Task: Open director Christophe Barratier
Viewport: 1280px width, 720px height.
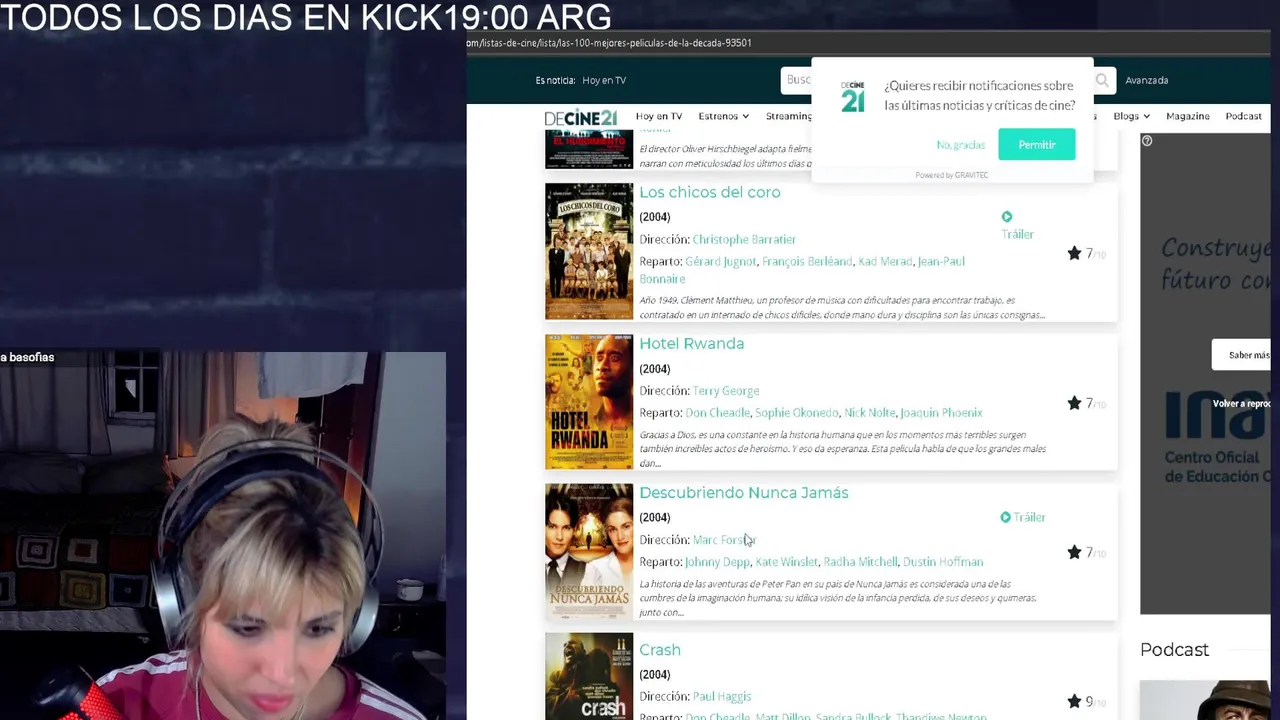Action: [x=744, y=239]
